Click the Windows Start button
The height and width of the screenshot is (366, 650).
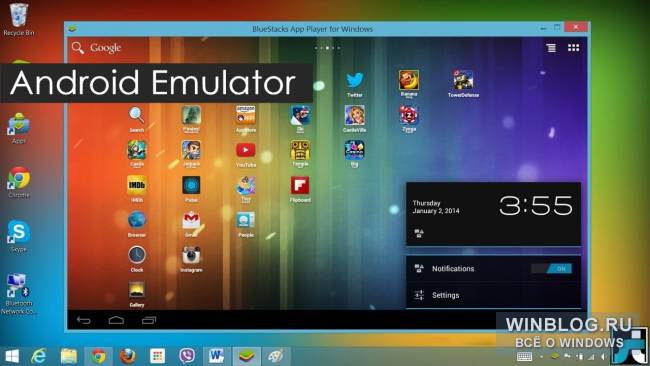(x=12, y=356)
